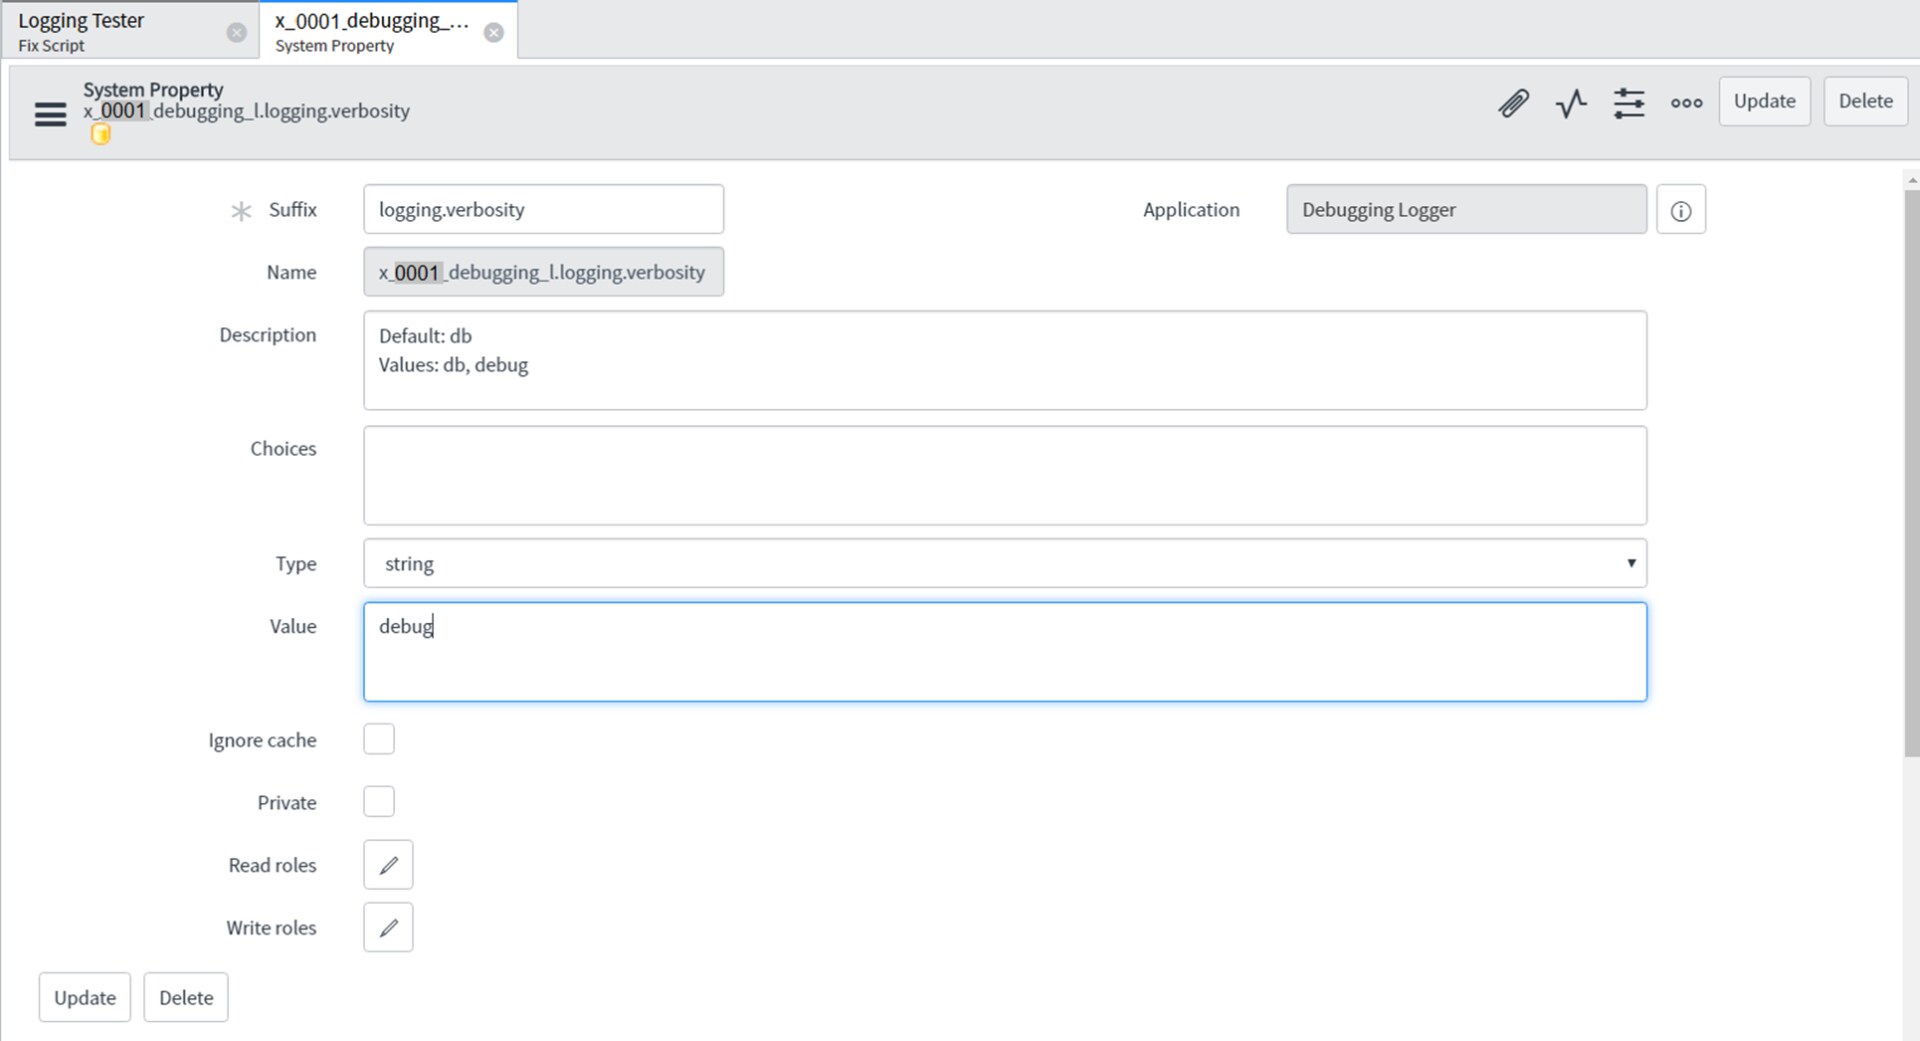Click the Application field showing Debugging Logger

(1466, 209)
